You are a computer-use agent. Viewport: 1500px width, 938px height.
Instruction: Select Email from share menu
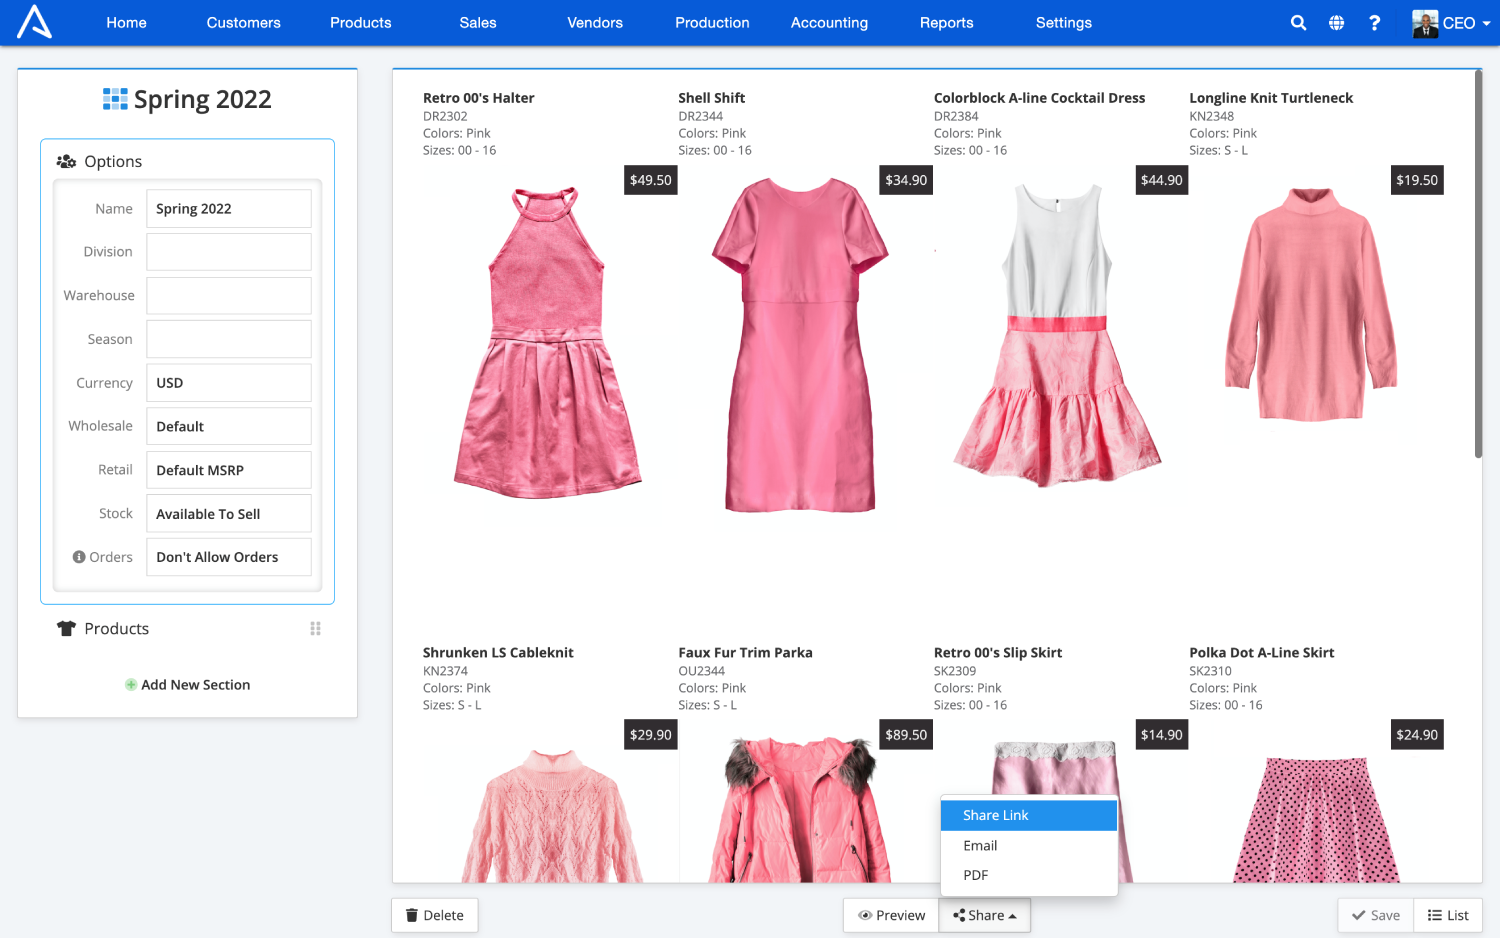[1029, 846]
